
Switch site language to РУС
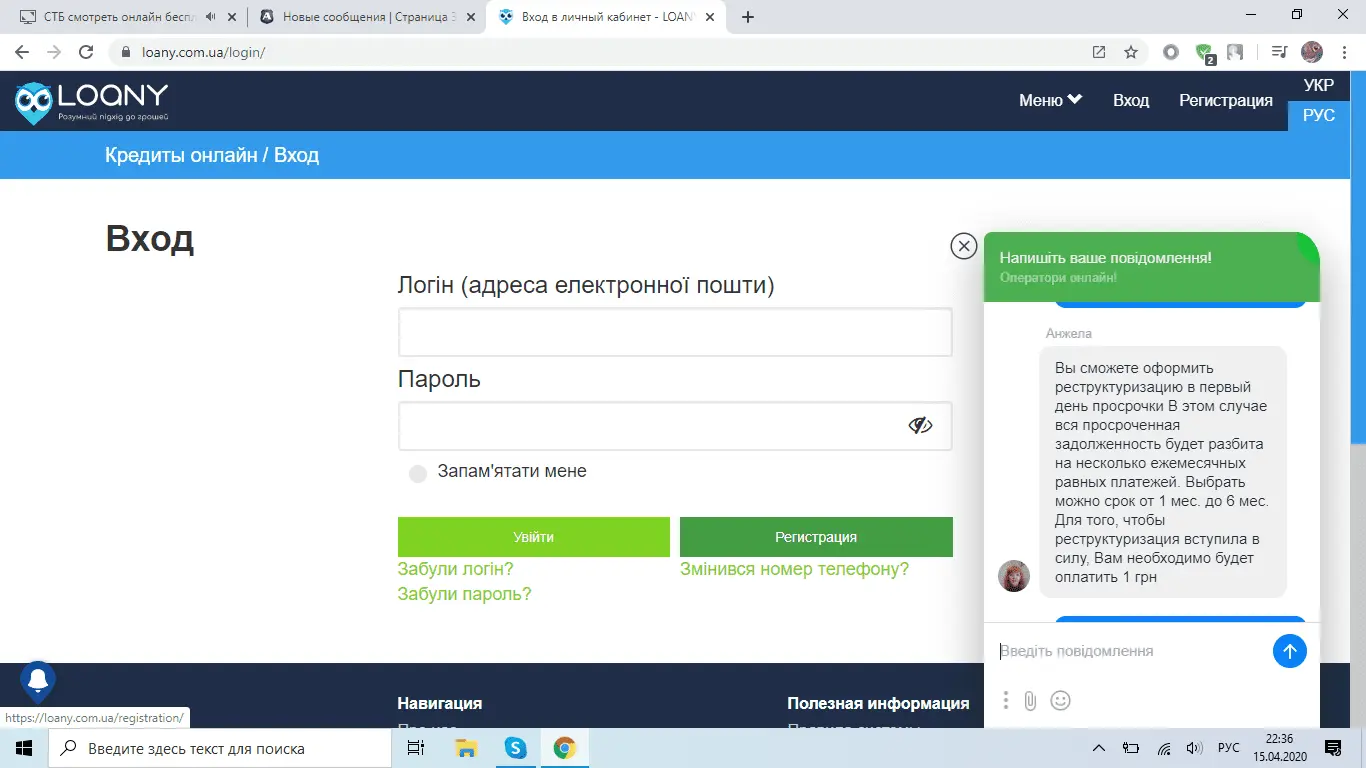1318,114
